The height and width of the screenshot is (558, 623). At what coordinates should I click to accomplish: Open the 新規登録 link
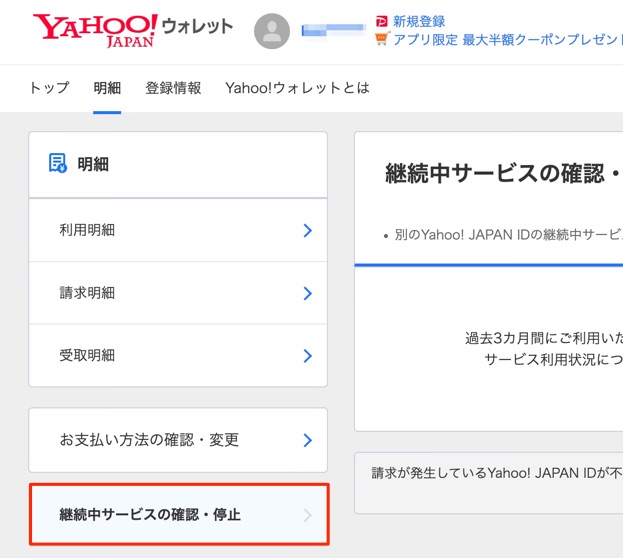419,21
